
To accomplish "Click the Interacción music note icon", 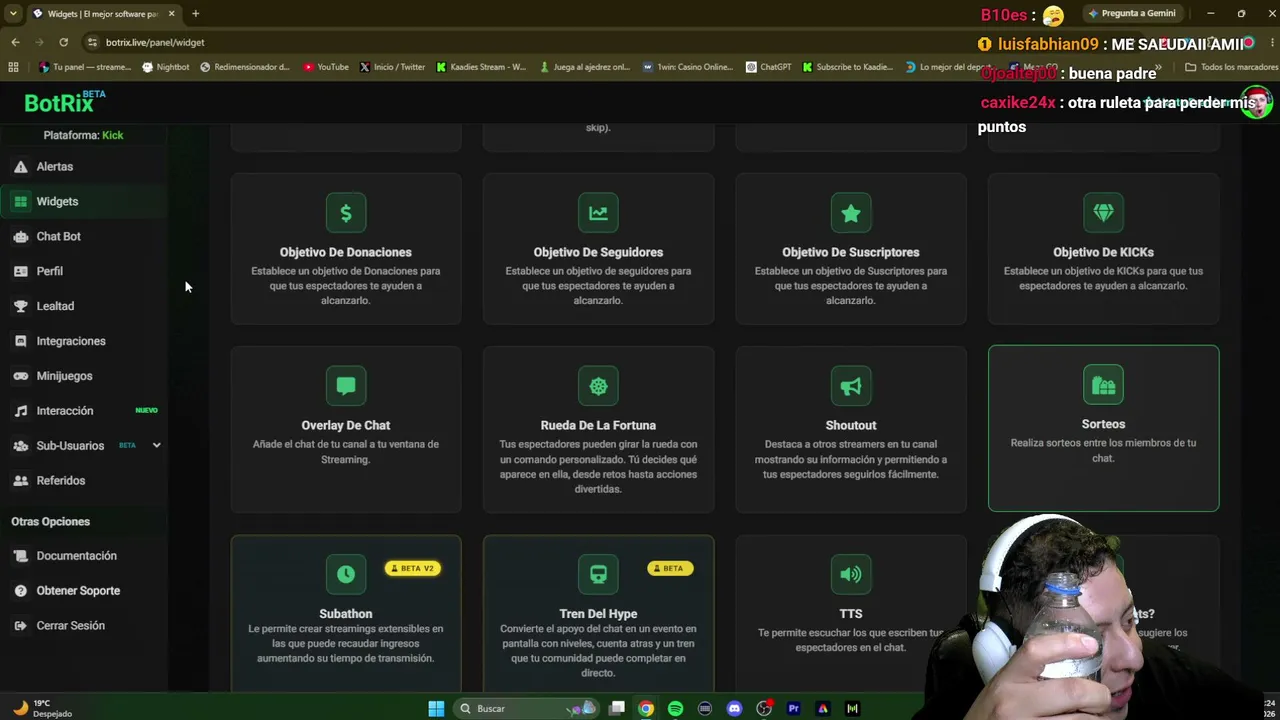I will 20,411.
